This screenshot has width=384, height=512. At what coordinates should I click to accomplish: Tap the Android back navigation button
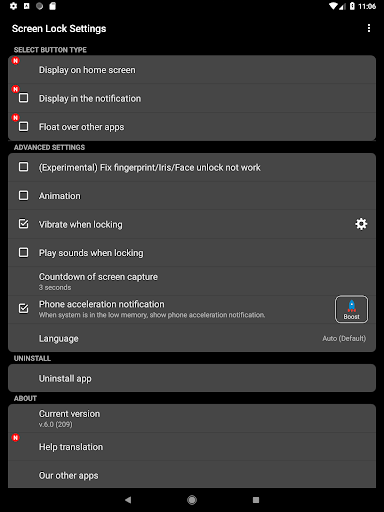128,500
